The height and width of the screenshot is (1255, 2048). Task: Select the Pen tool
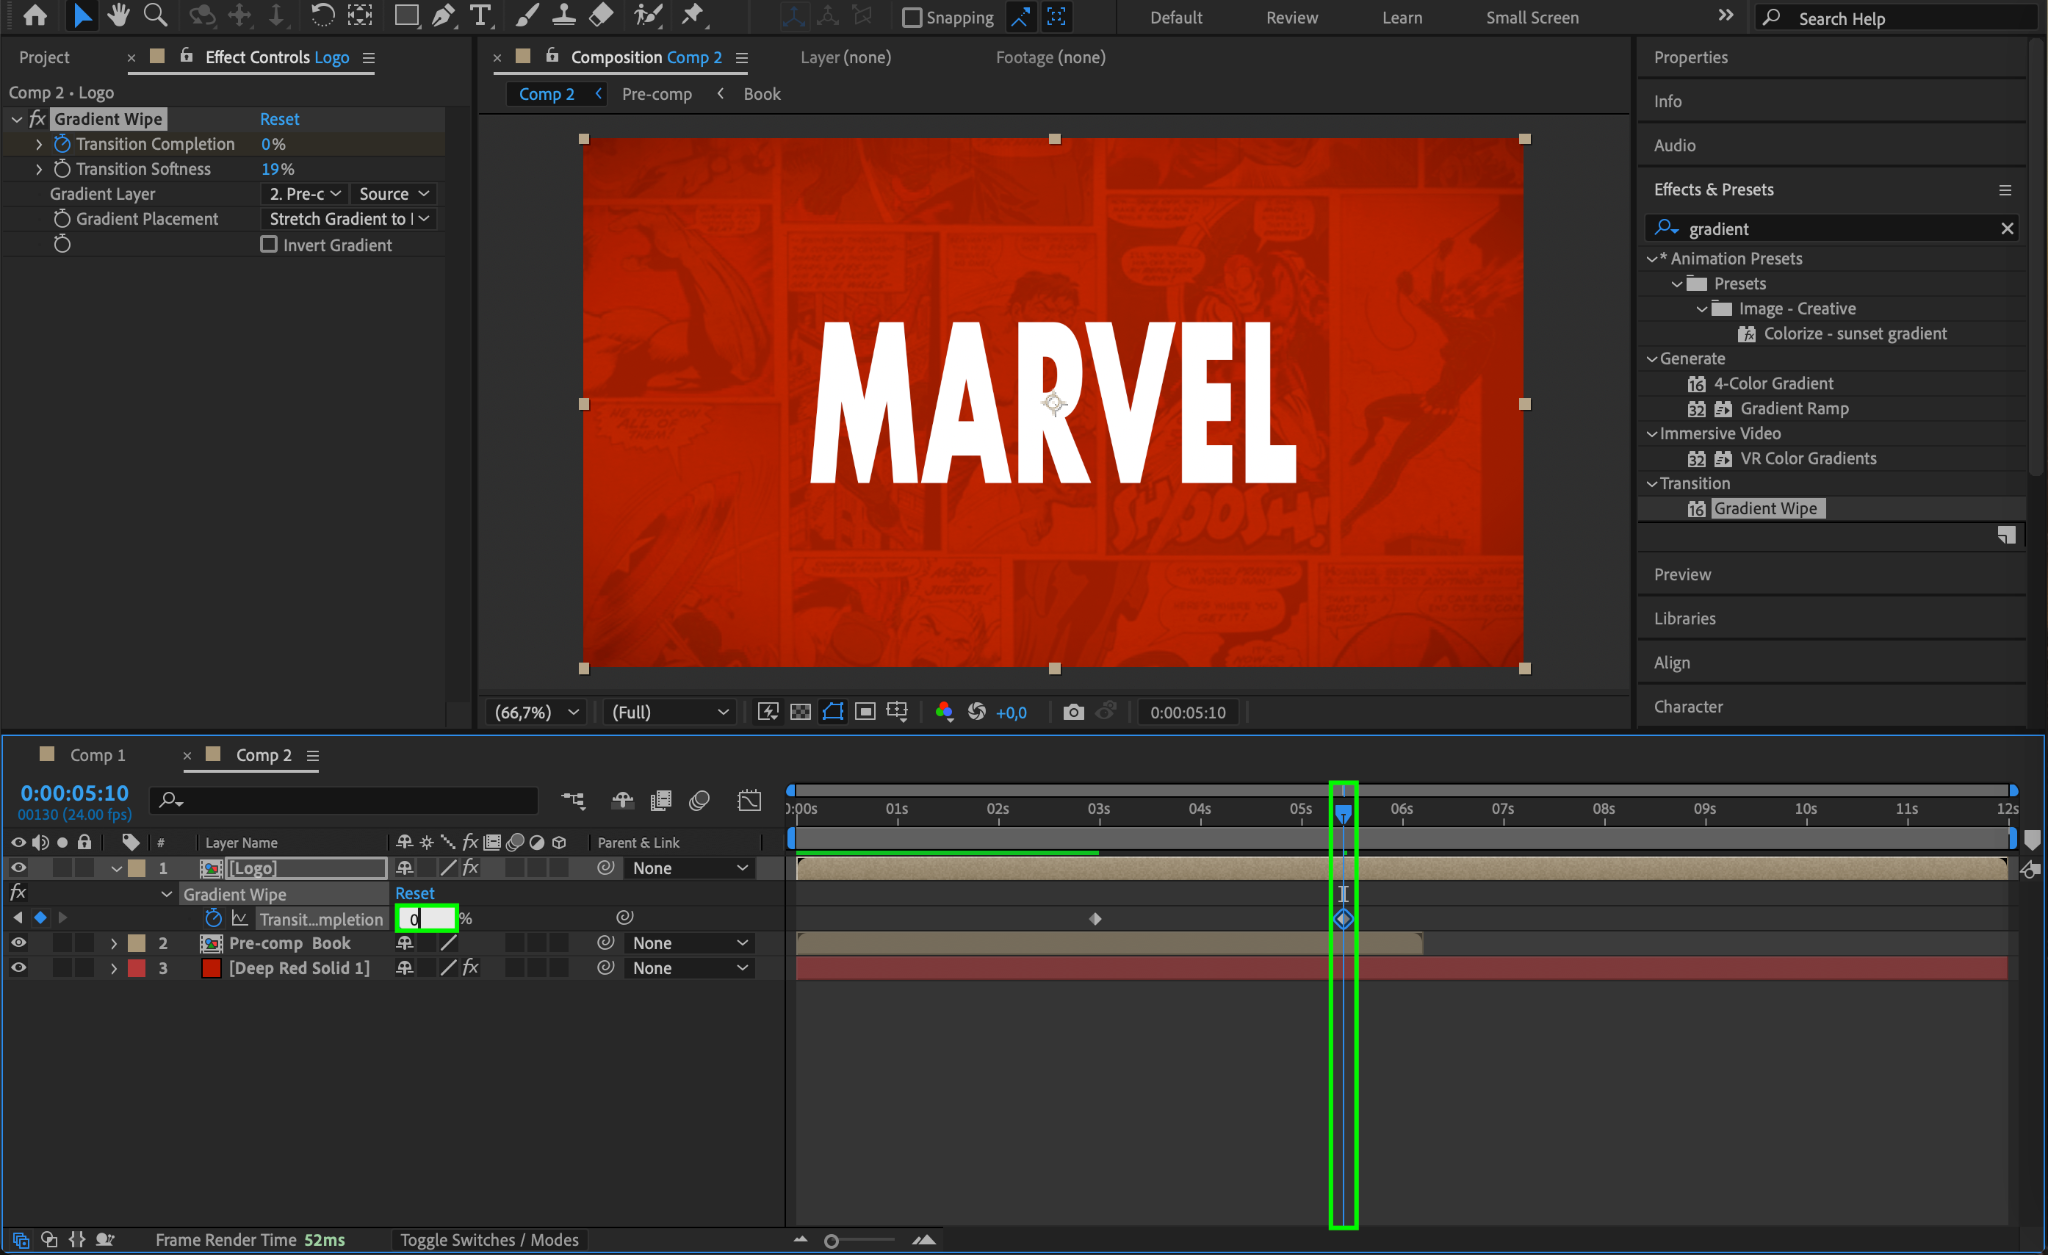(x=443, y=15)
